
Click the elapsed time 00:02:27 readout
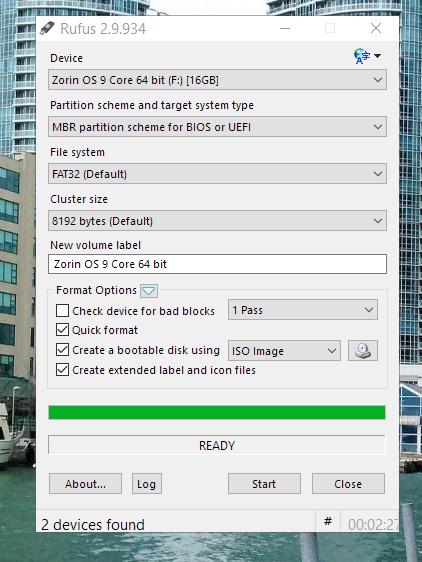click(373, 525)
